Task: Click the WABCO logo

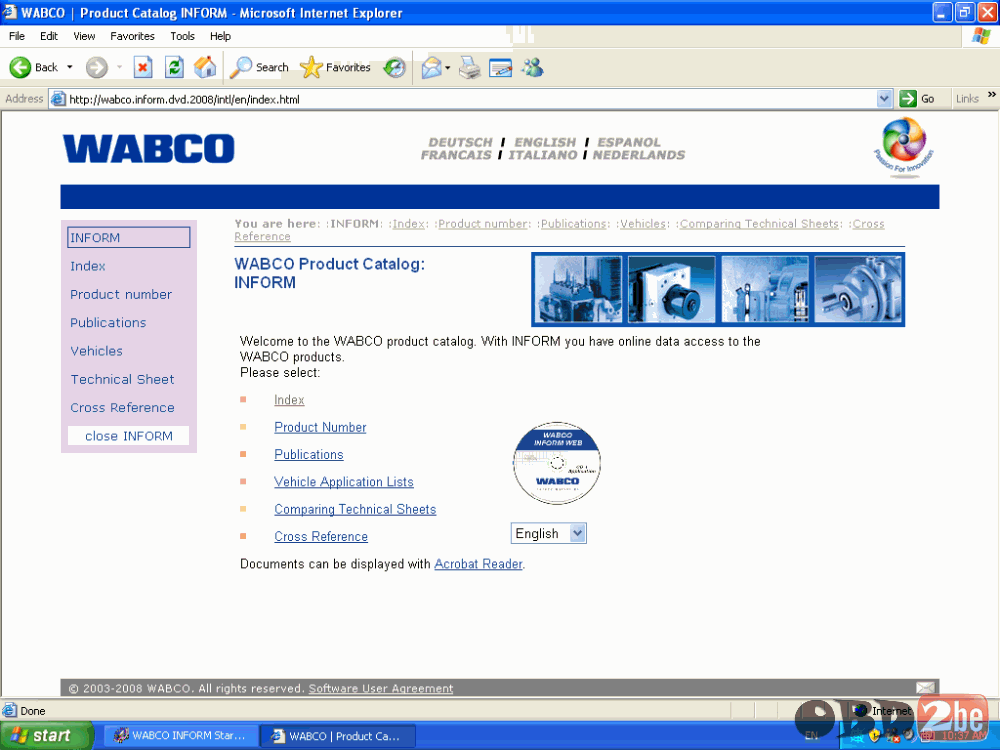Action: pos(149,149)
